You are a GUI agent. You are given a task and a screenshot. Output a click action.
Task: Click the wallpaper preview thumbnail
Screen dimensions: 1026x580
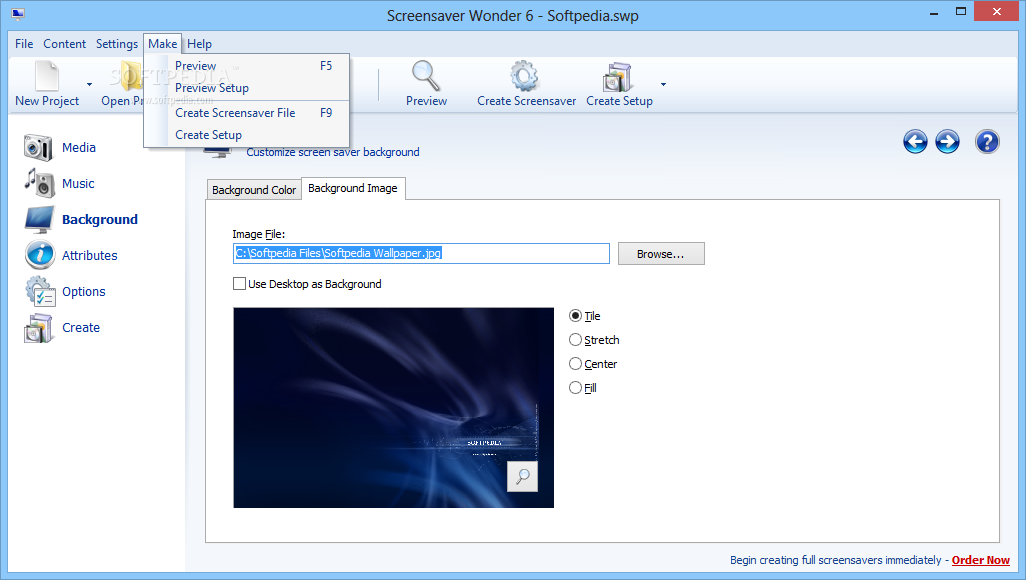pos(393,407)
